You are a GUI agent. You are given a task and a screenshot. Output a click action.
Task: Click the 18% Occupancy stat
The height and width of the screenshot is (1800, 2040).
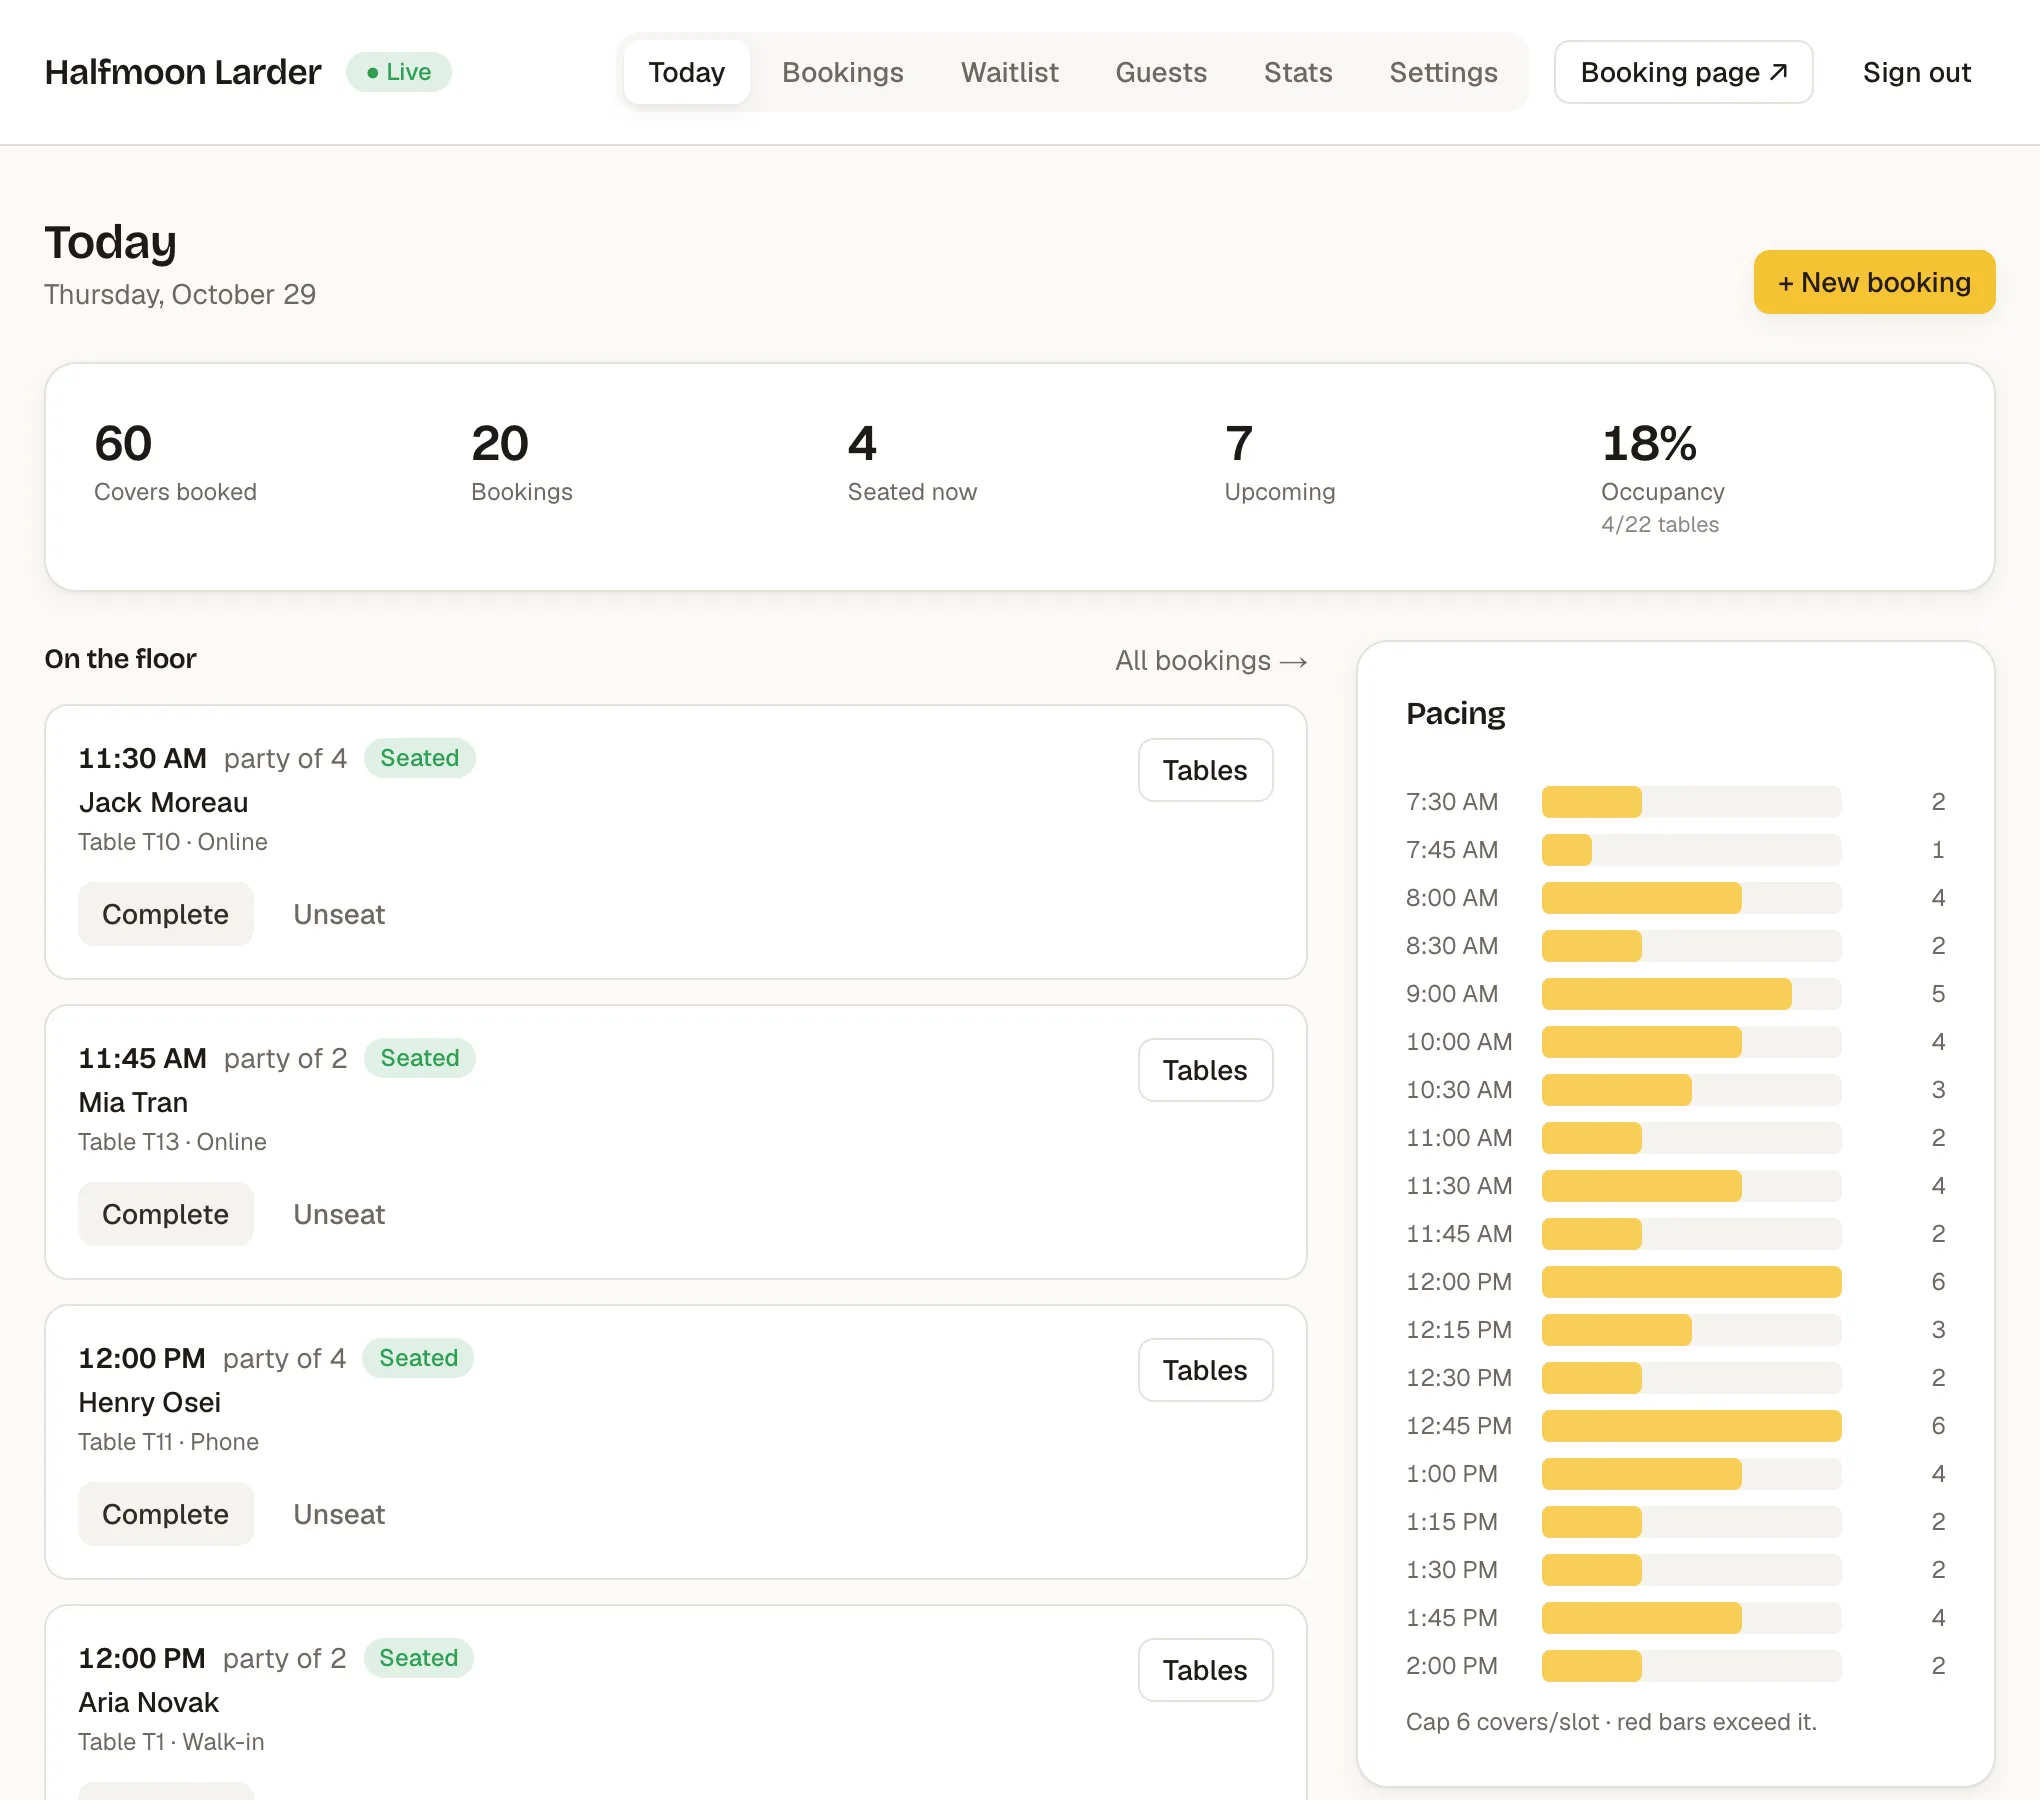pyautogui.click(x=1662, y=478)
